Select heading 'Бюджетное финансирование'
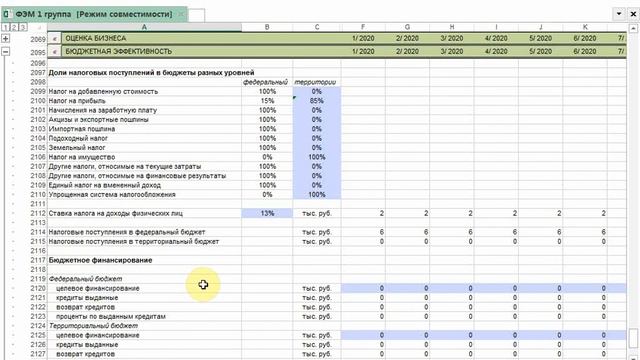This screenshot has height=360, width=640. (144, 260)
